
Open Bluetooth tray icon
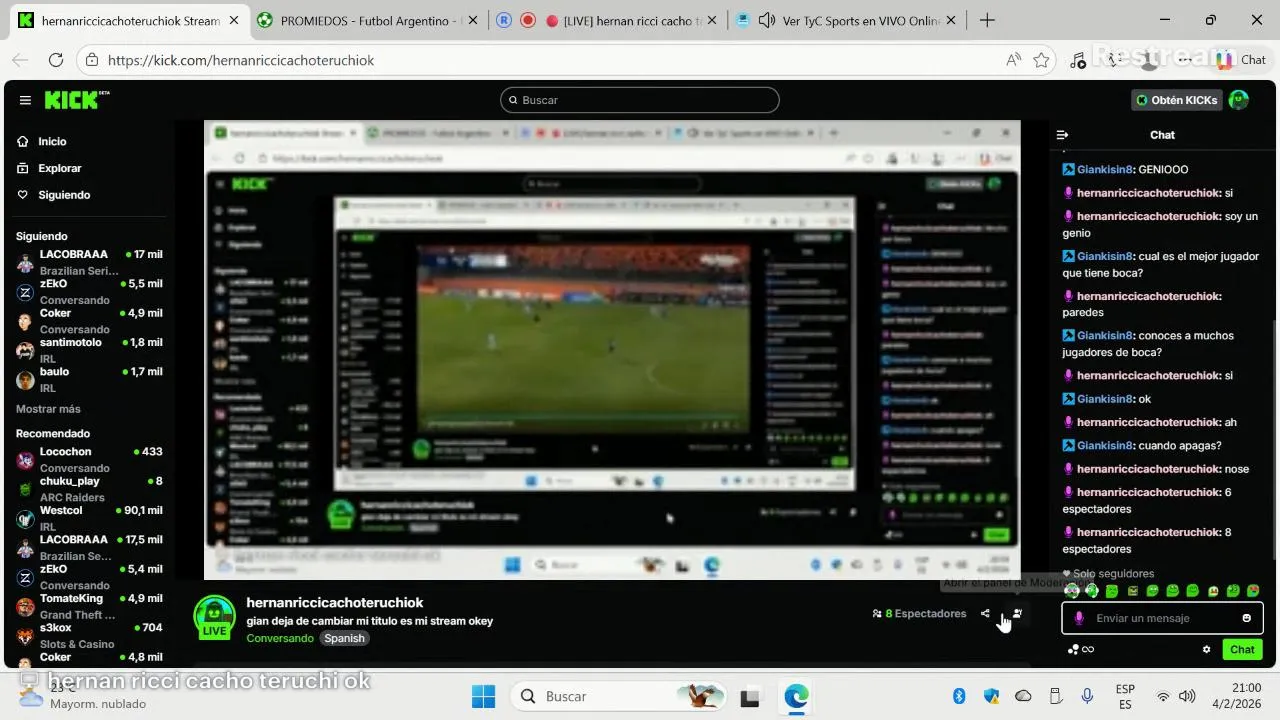959,696
